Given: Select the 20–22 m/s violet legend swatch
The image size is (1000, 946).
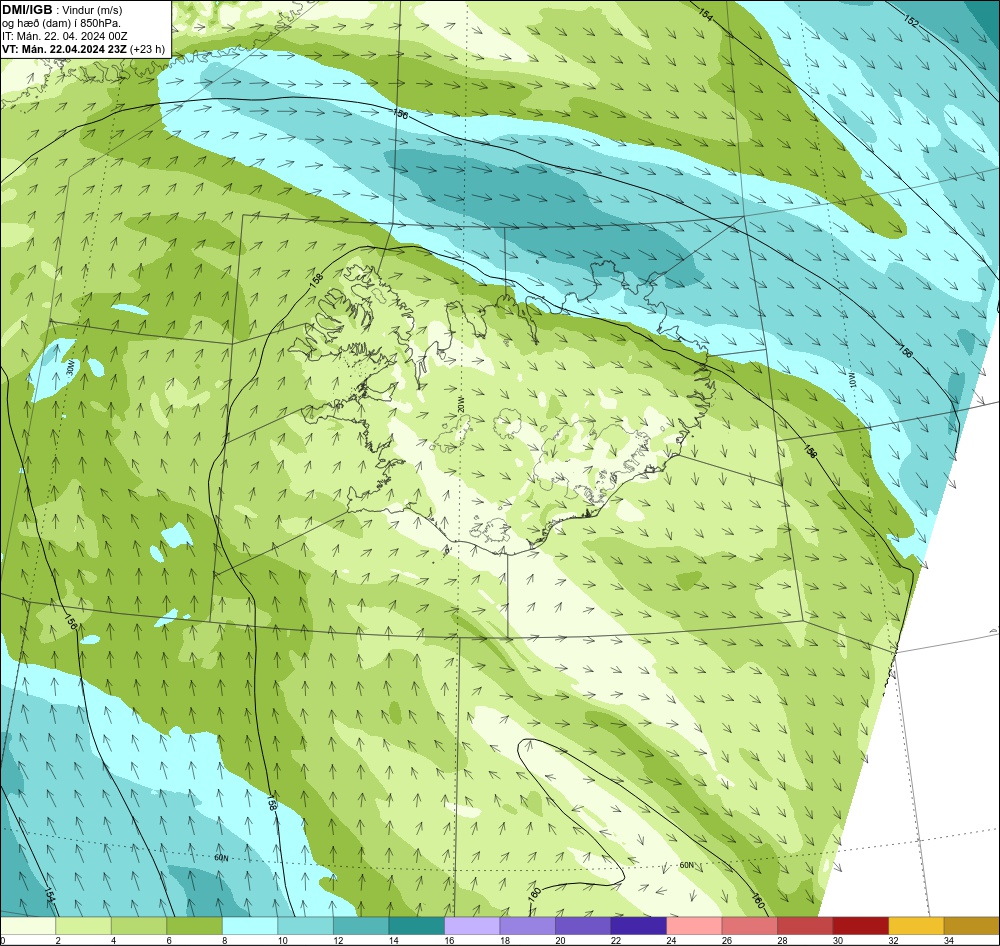Looking at the screenshot, I should (583, 926).
